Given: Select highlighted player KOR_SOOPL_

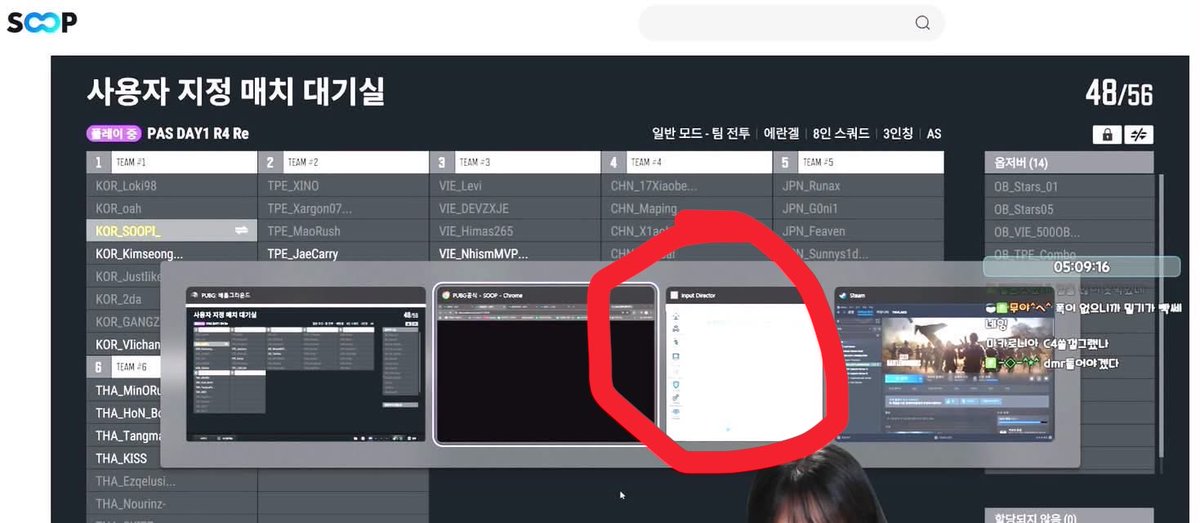Looking at the screenshot, I should tap(171, 230).
